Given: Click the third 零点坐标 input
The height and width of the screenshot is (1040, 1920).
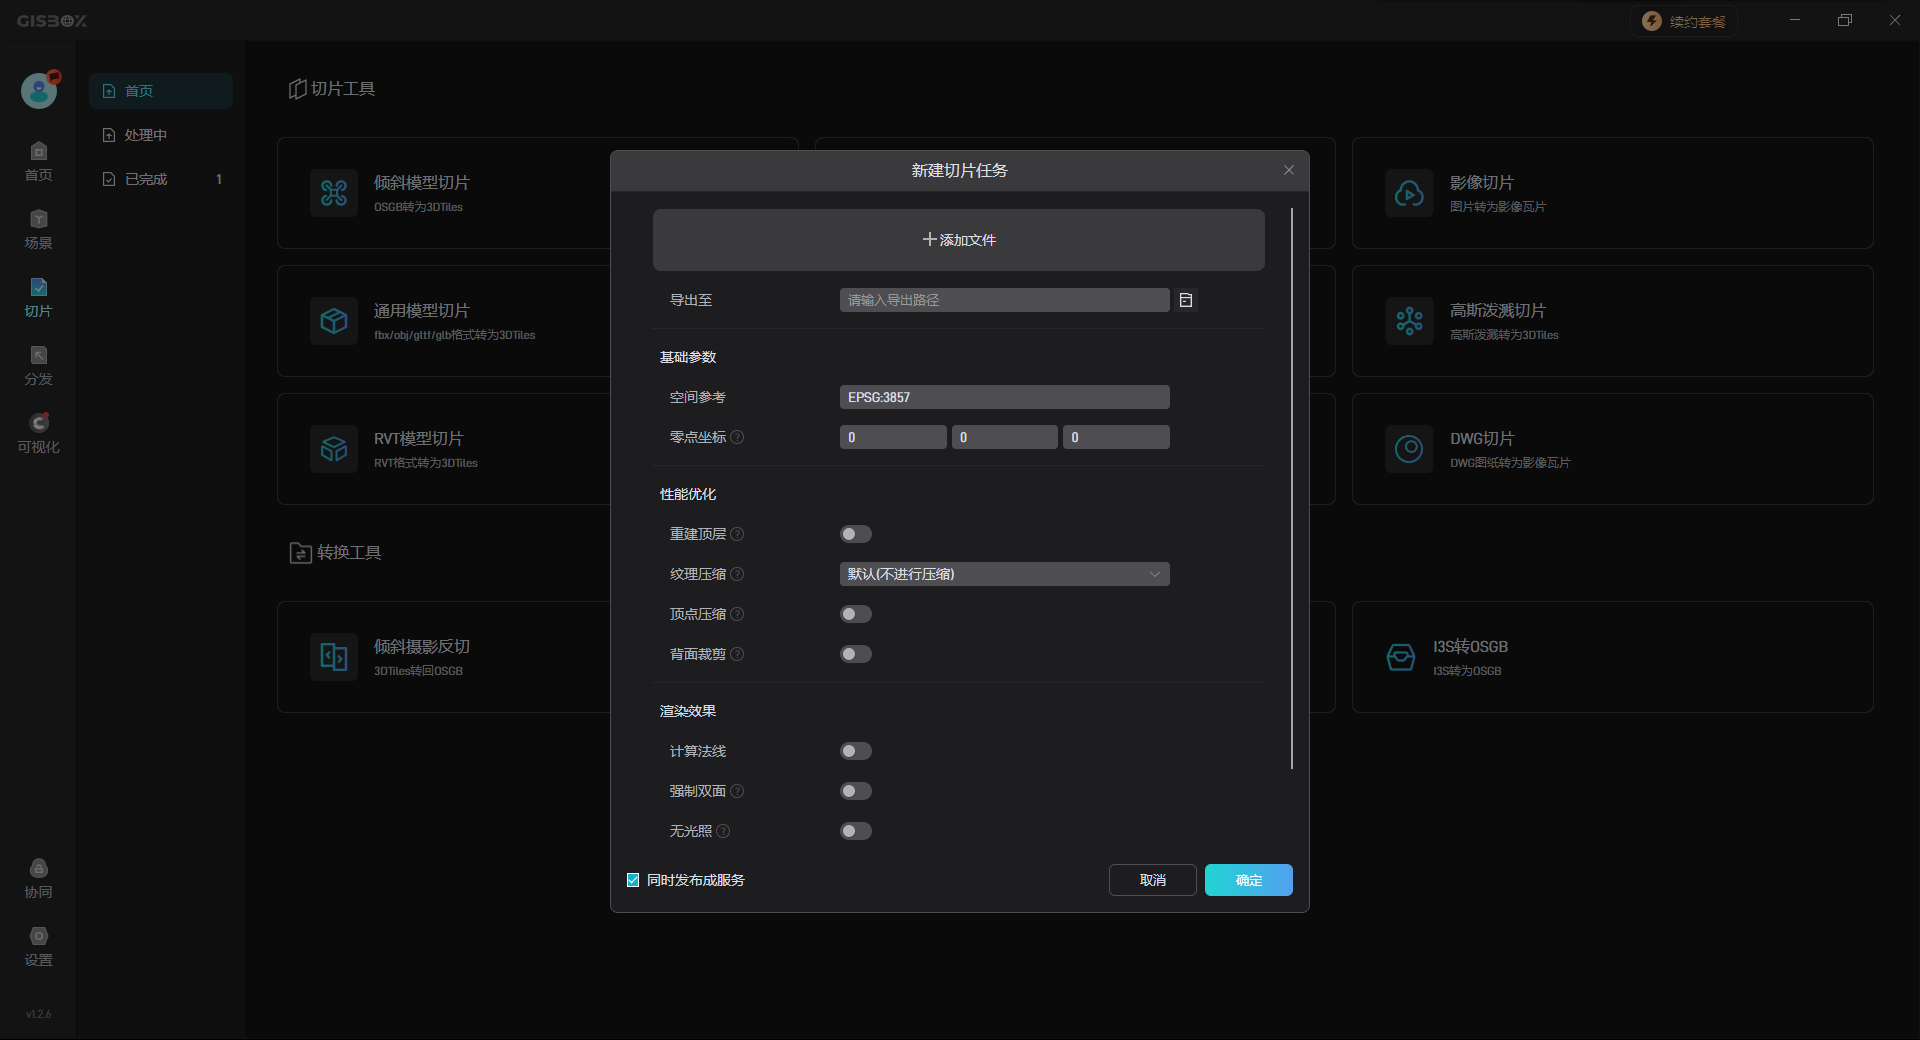Looking at the screenshot, I should tap(1116, 437).
